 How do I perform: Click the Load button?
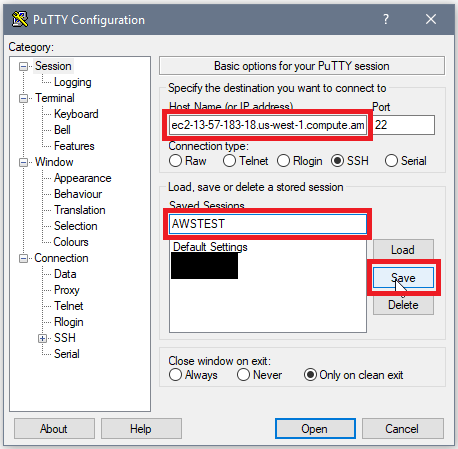pyautogui.click(x=403, y=250)
